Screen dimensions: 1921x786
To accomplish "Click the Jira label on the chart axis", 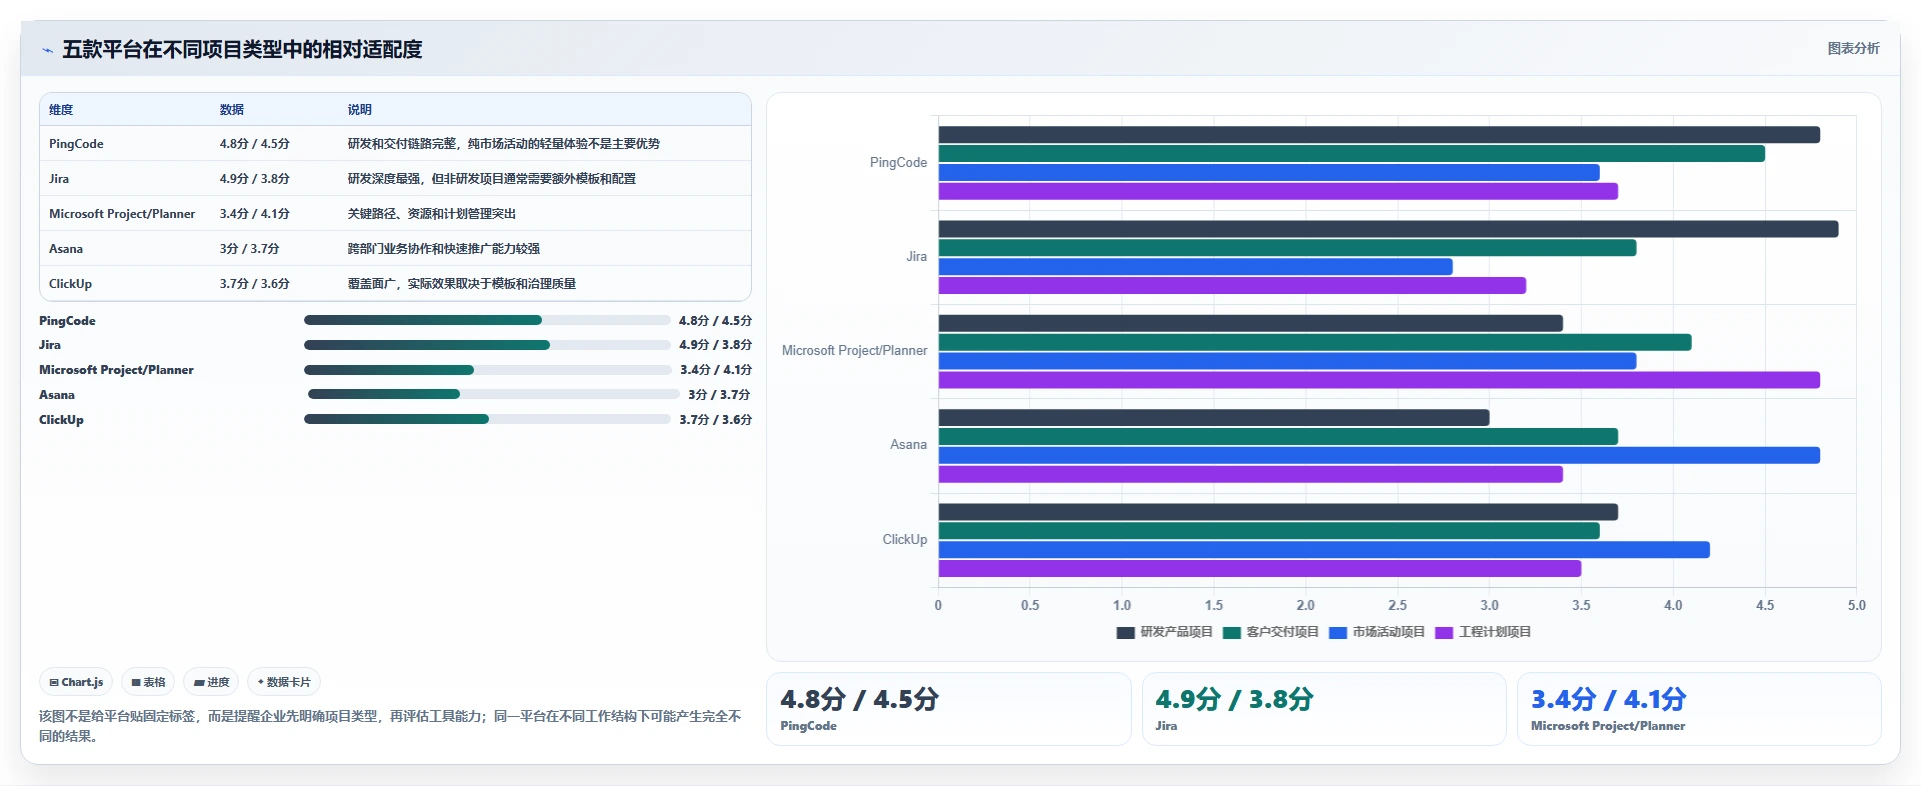I will tap(916, 257).
